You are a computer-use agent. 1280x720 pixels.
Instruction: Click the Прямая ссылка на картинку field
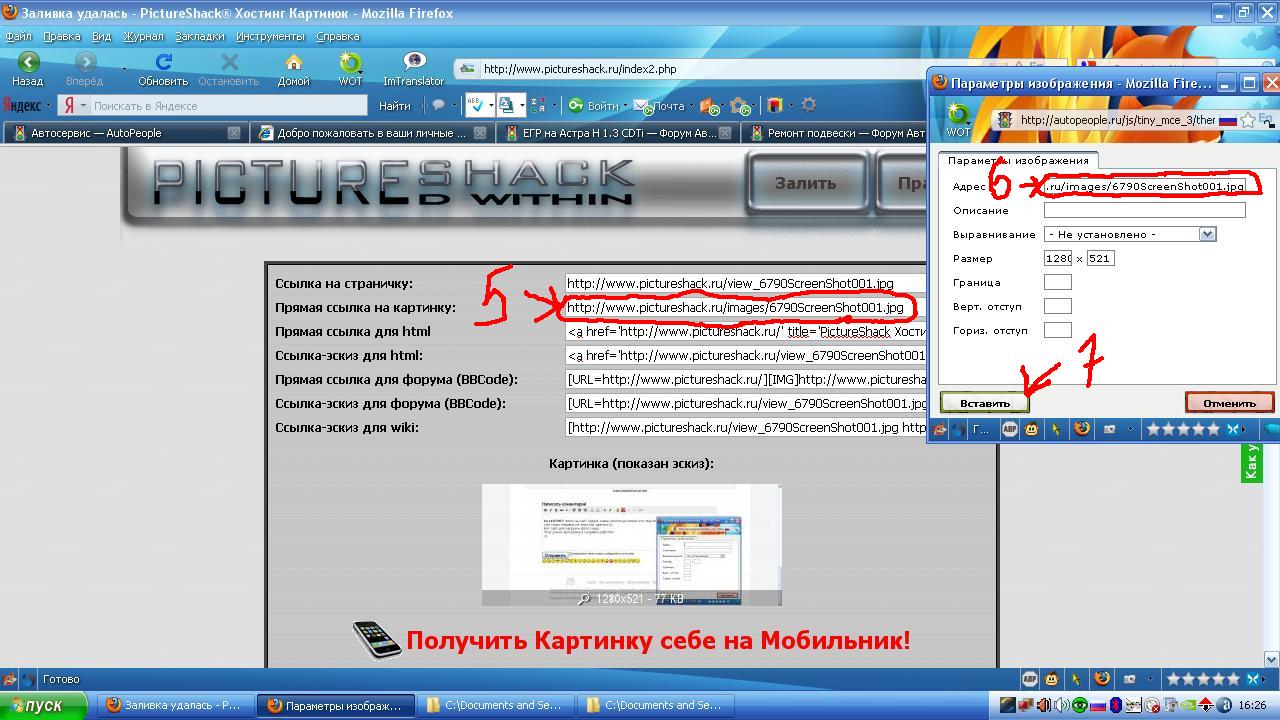tap(746, 307)
